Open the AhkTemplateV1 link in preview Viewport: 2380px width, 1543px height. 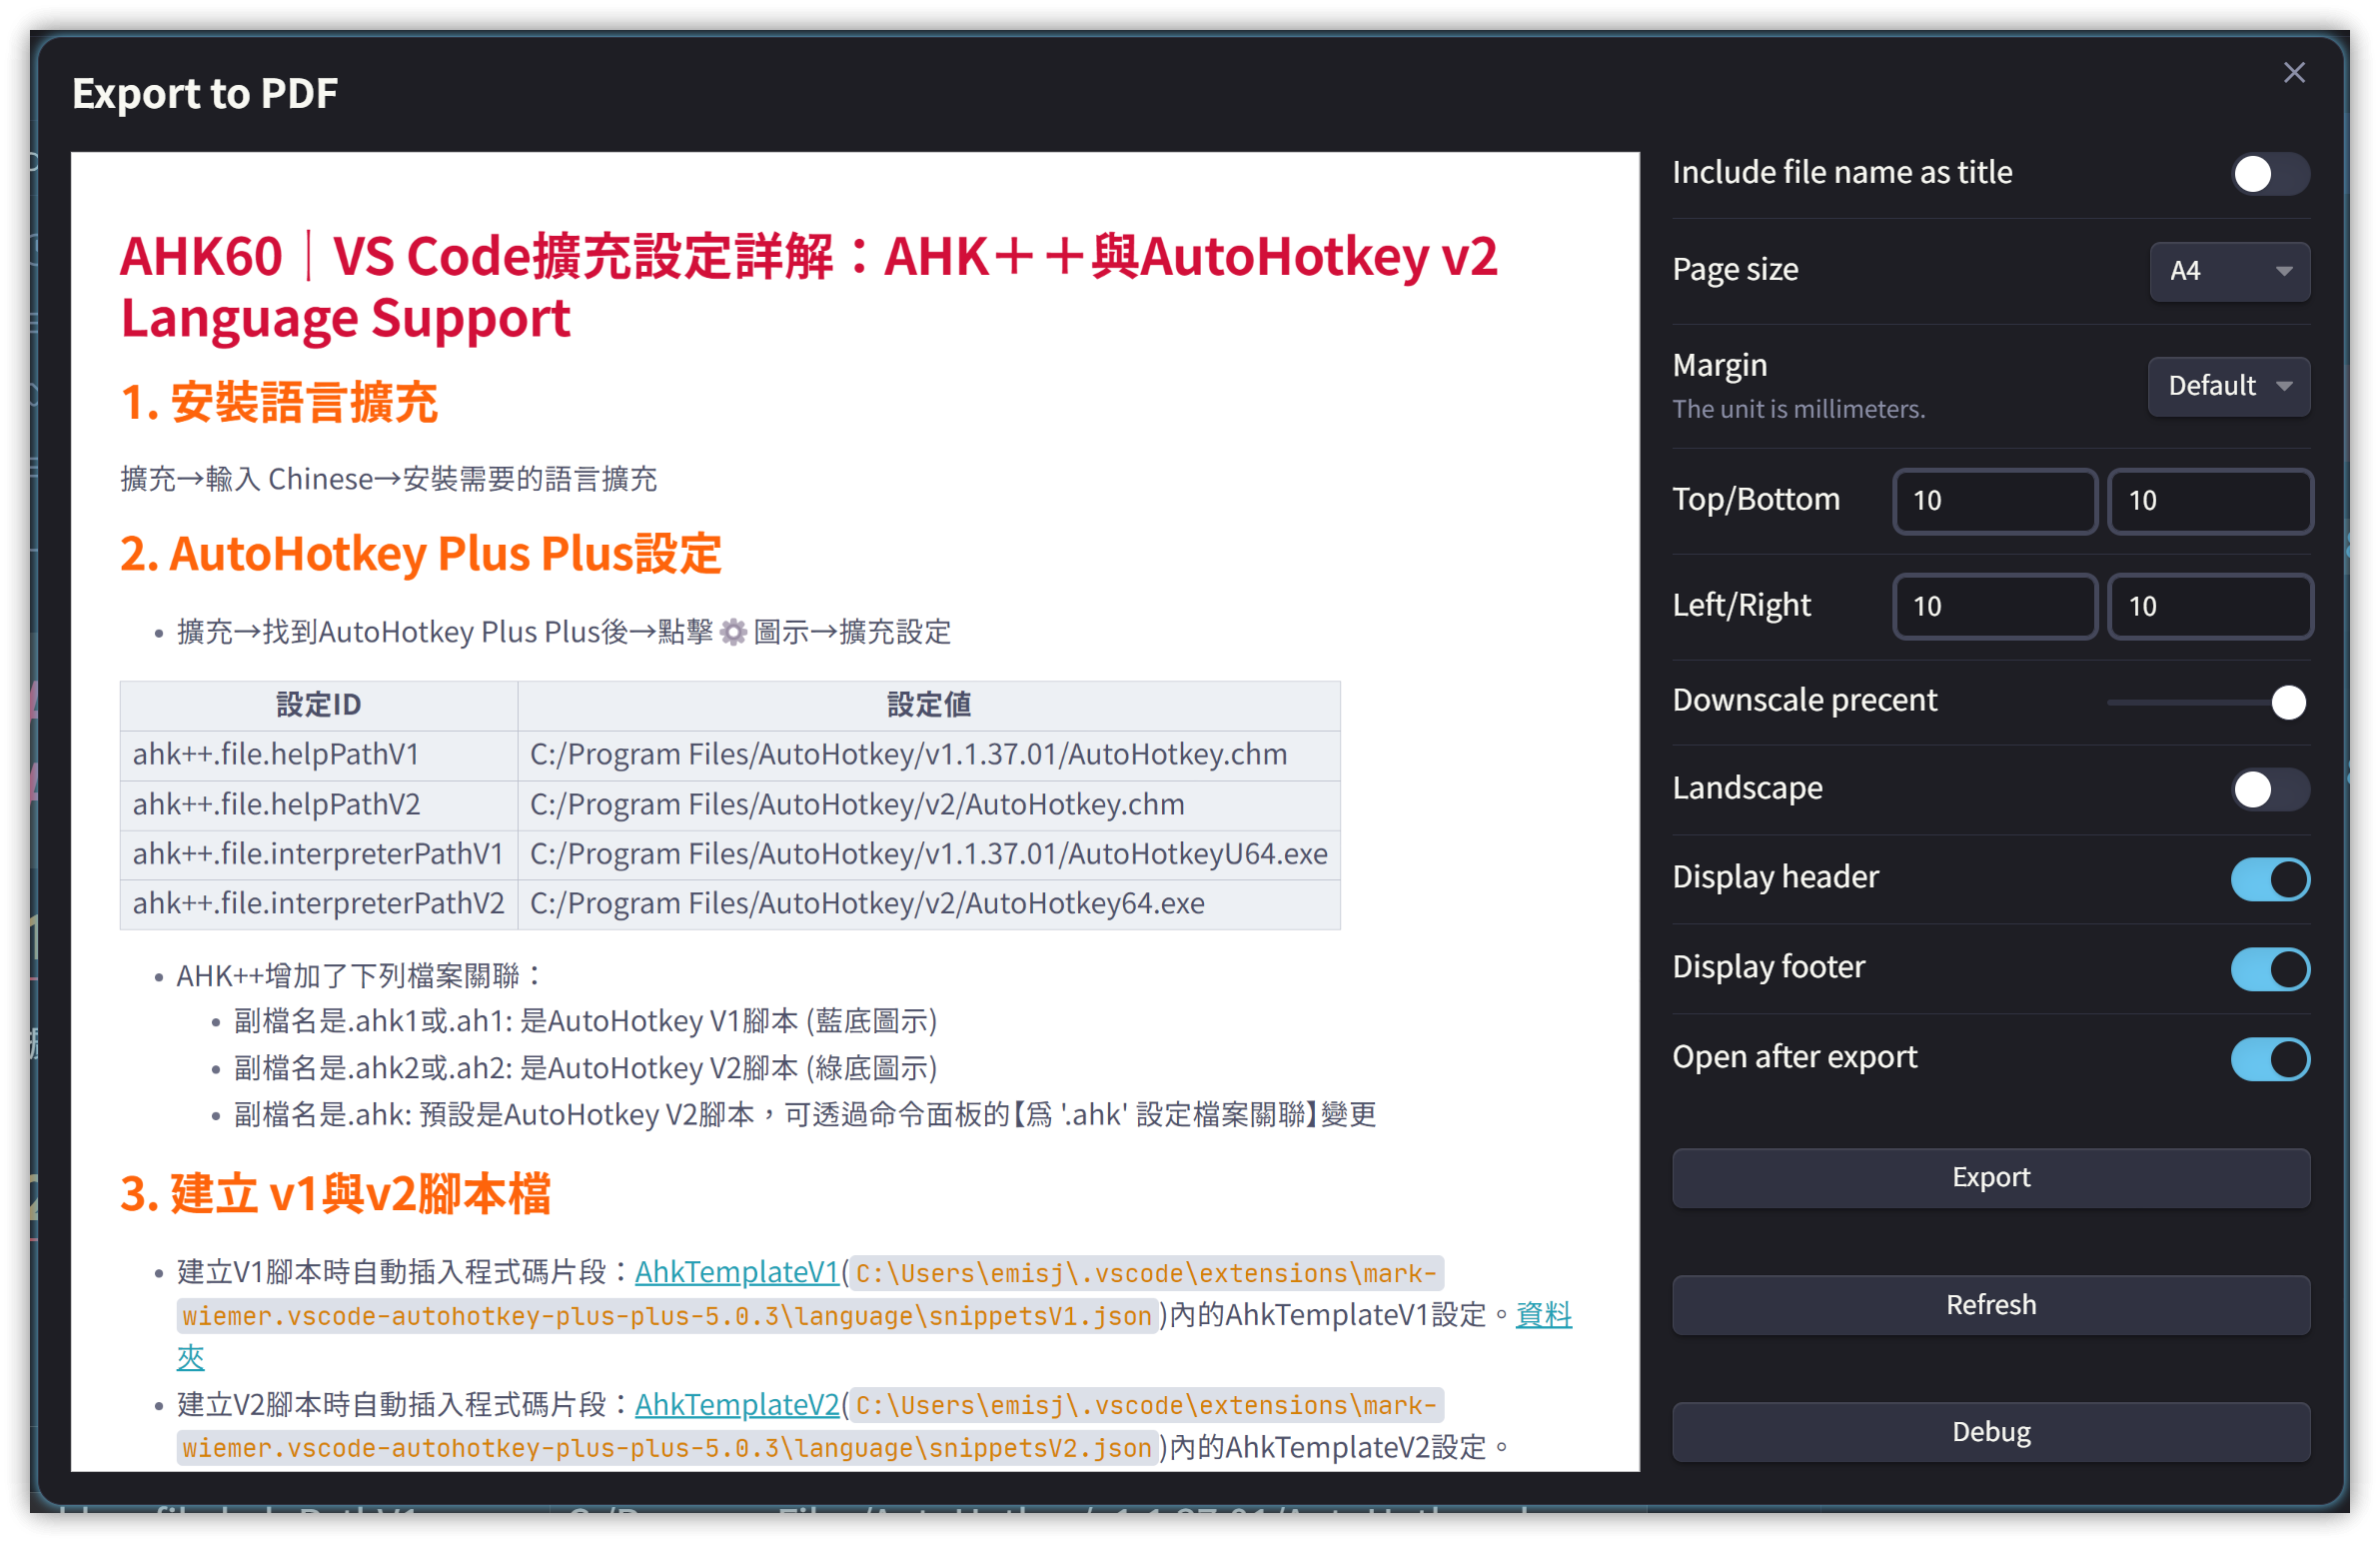coord(736,1272)
